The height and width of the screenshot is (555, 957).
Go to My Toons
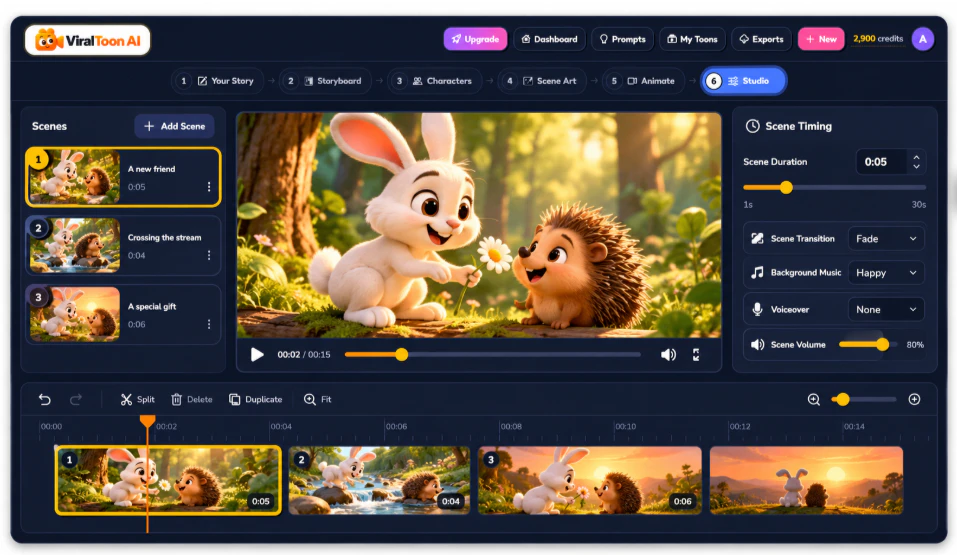[x=692, y=39]
